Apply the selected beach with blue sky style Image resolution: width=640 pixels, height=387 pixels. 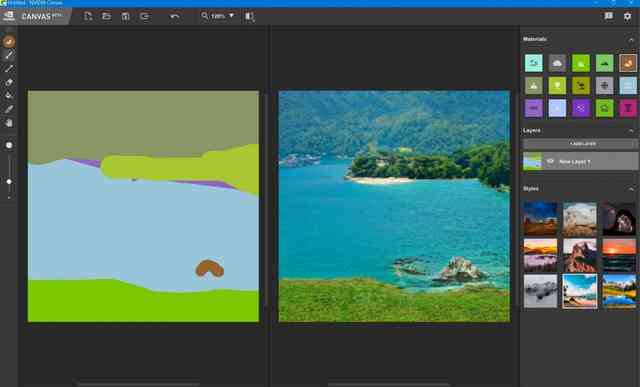(580, 291)
